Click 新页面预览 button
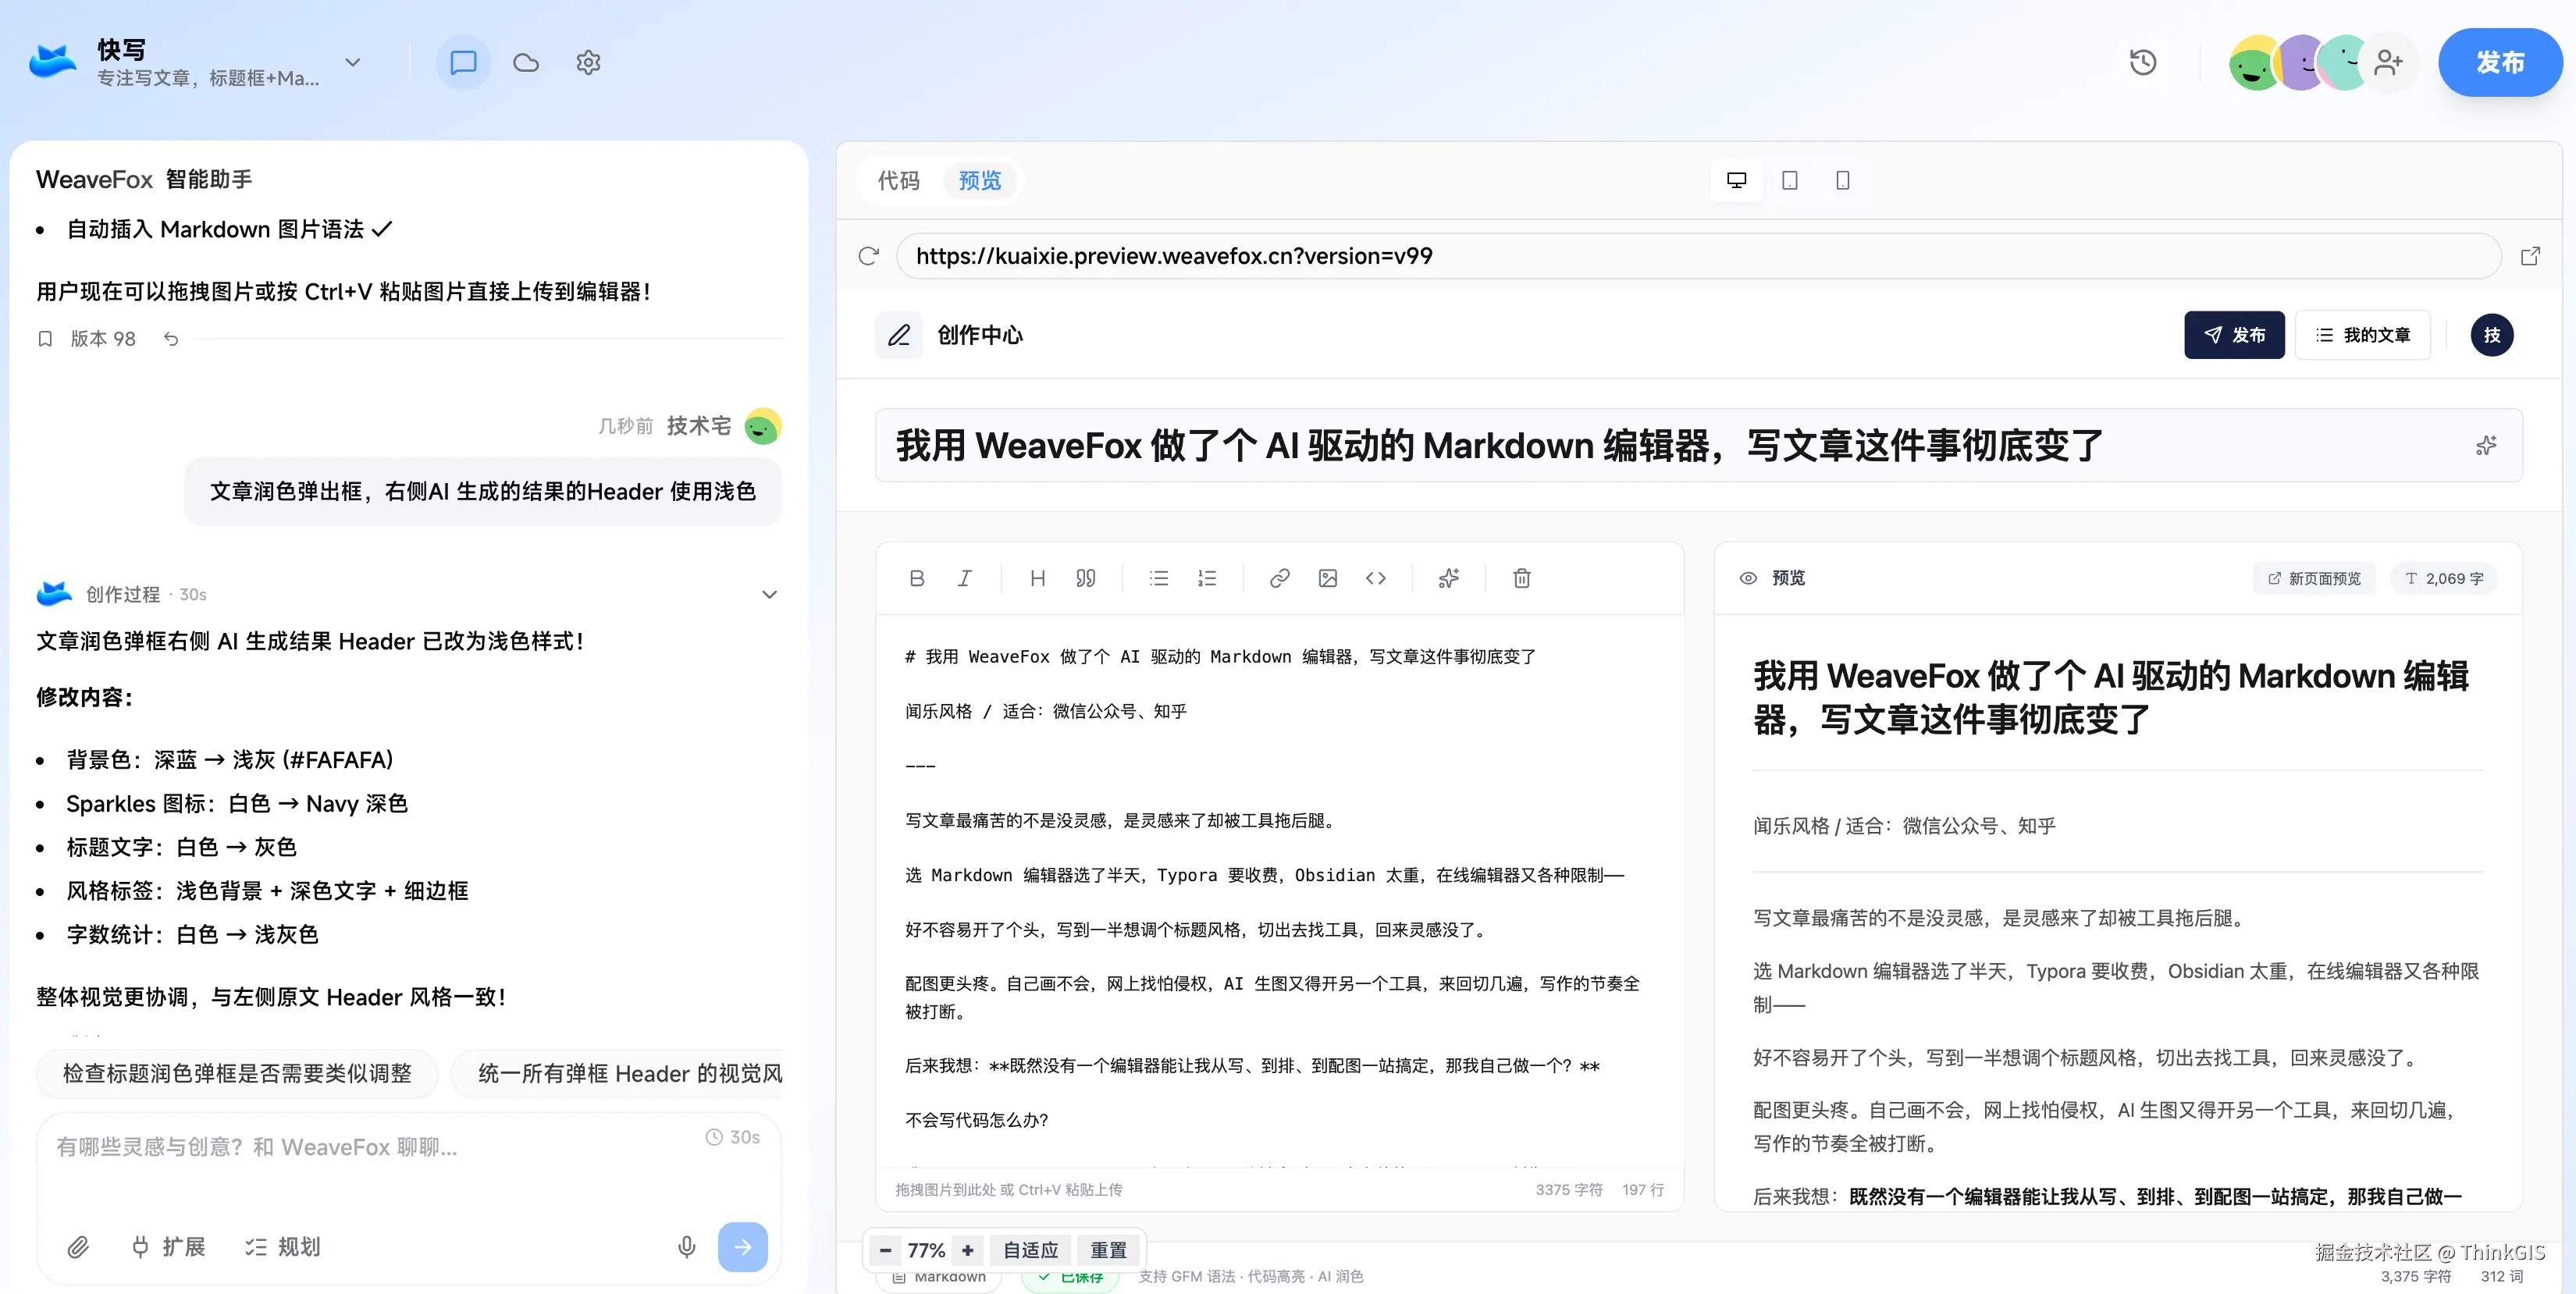 click(2315, 578)
